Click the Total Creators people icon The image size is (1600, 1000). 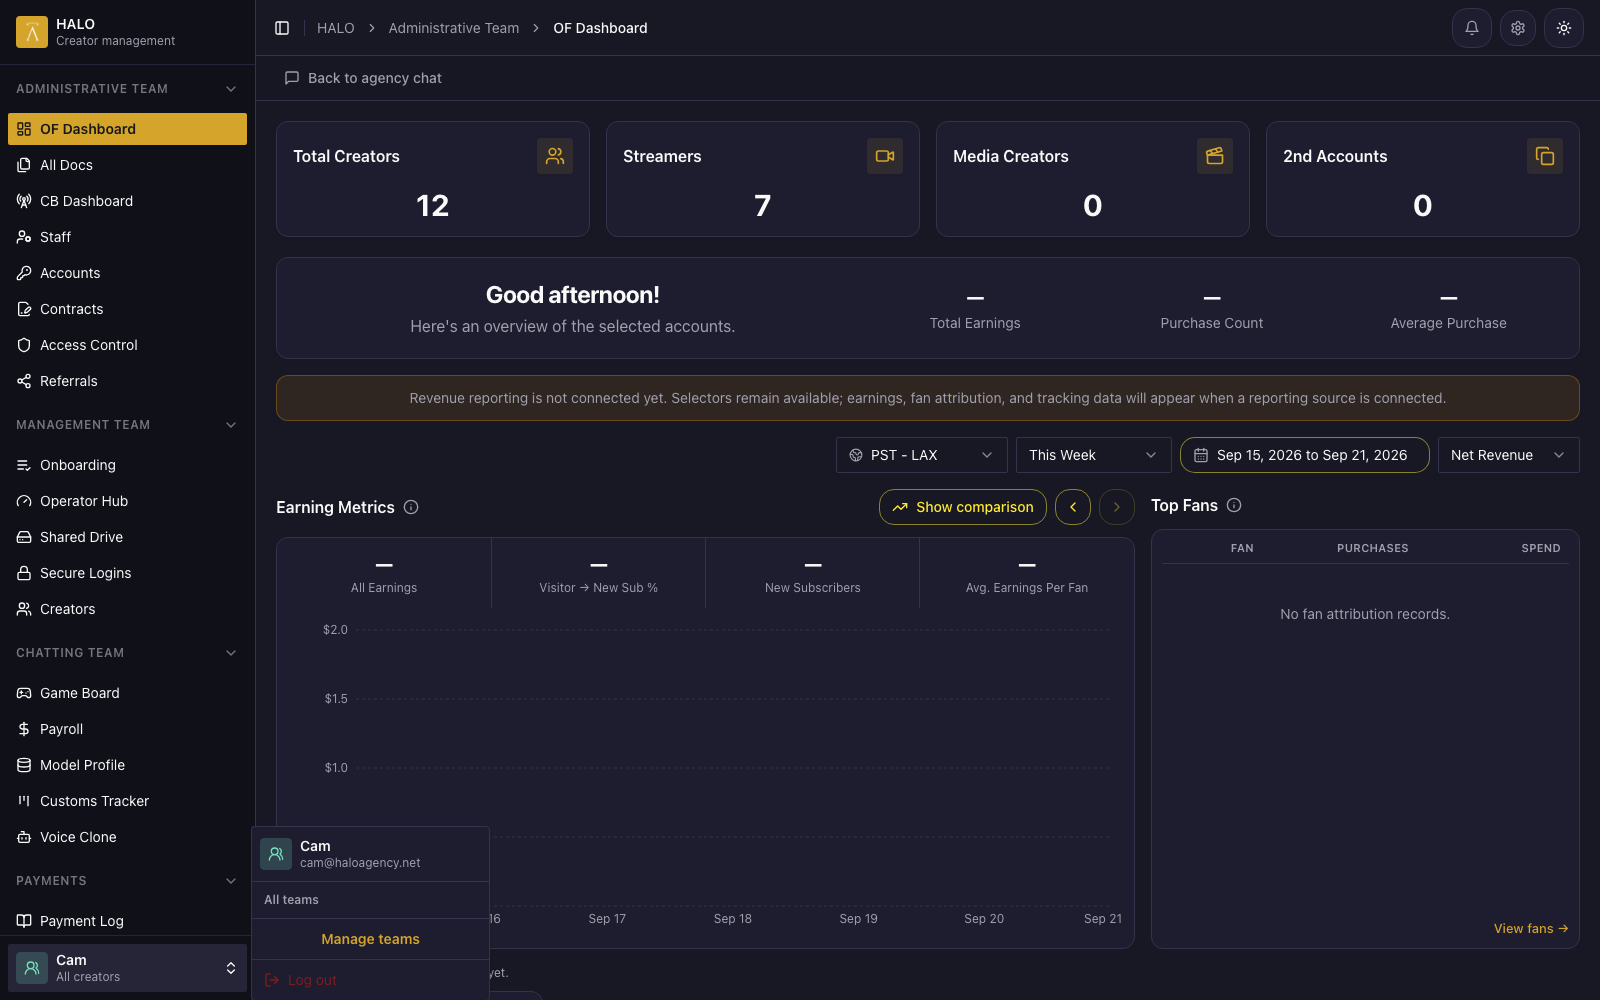click(x=555, y=156)
